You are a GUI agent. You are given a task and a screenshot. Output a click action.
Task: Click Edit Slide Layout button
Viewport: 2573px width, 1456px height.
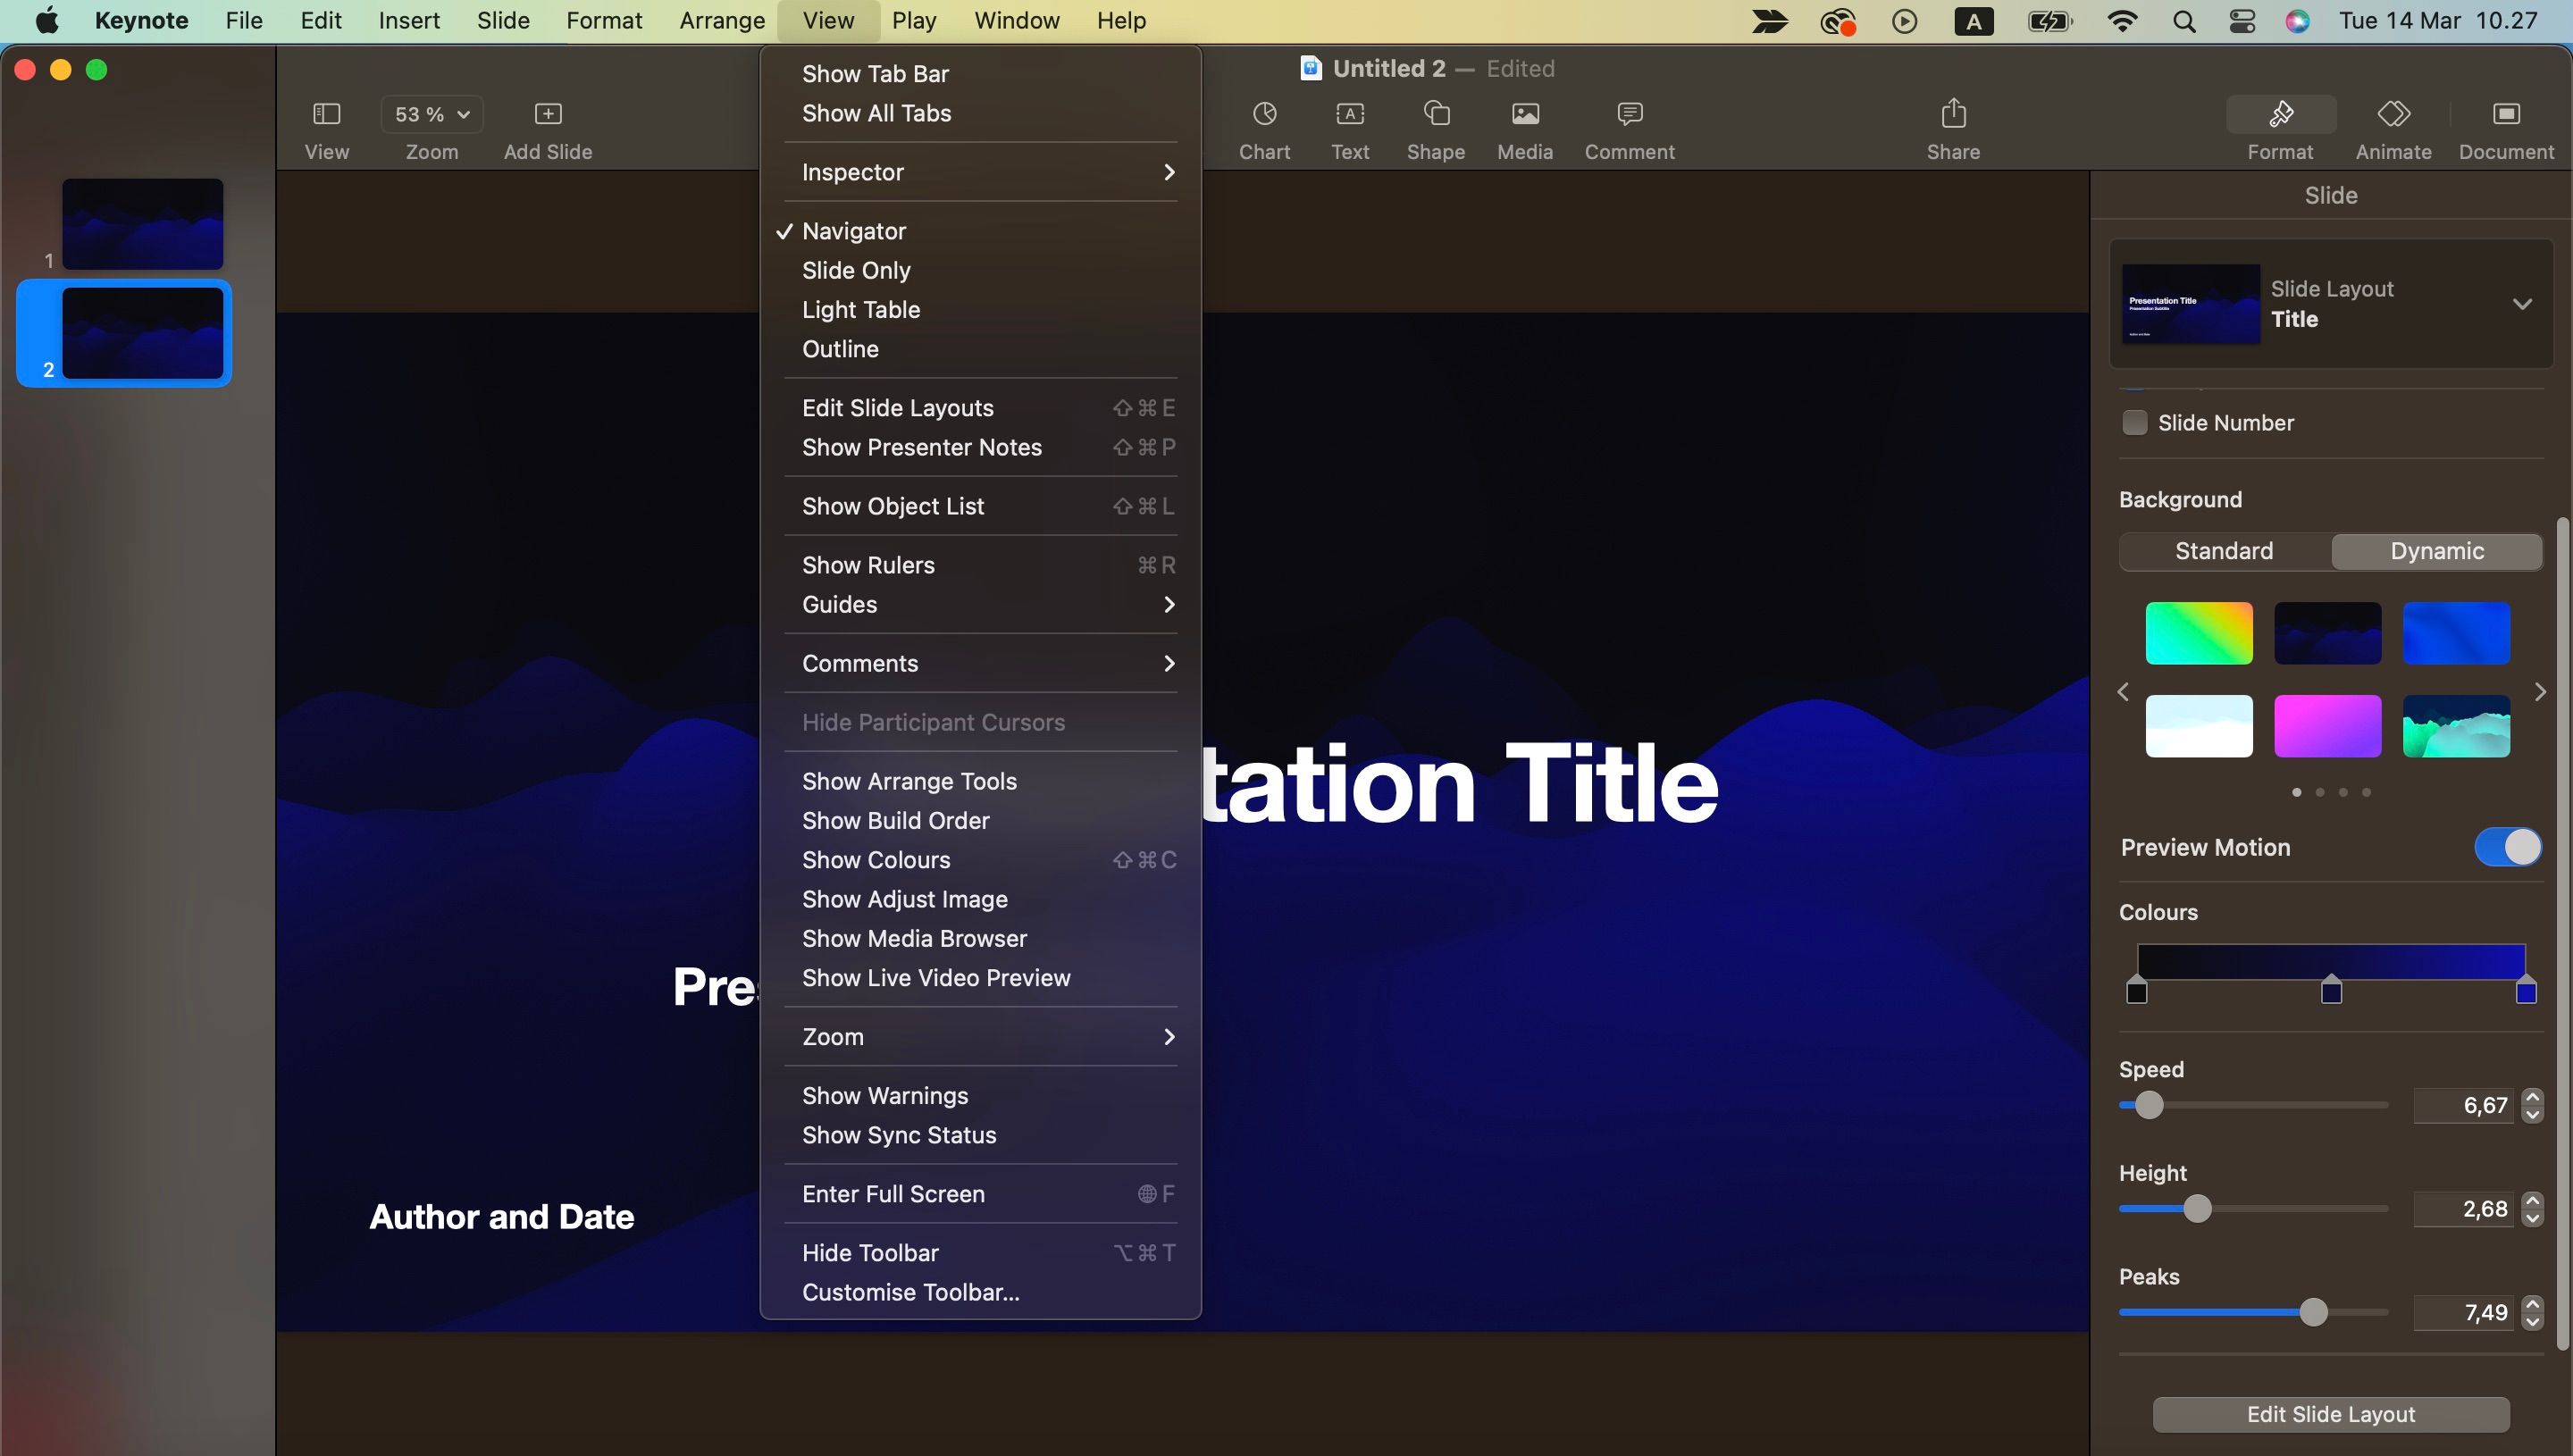[2331, 1414]
